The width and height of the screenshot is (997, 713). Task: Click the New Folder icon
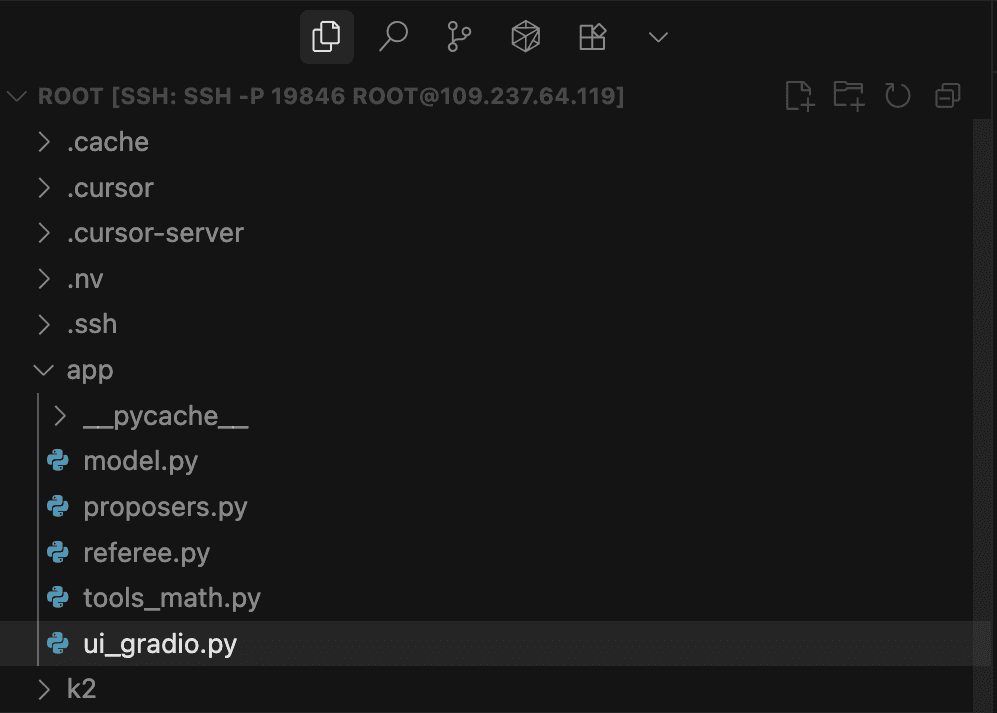pyautogui.click(x=848, y=96)
